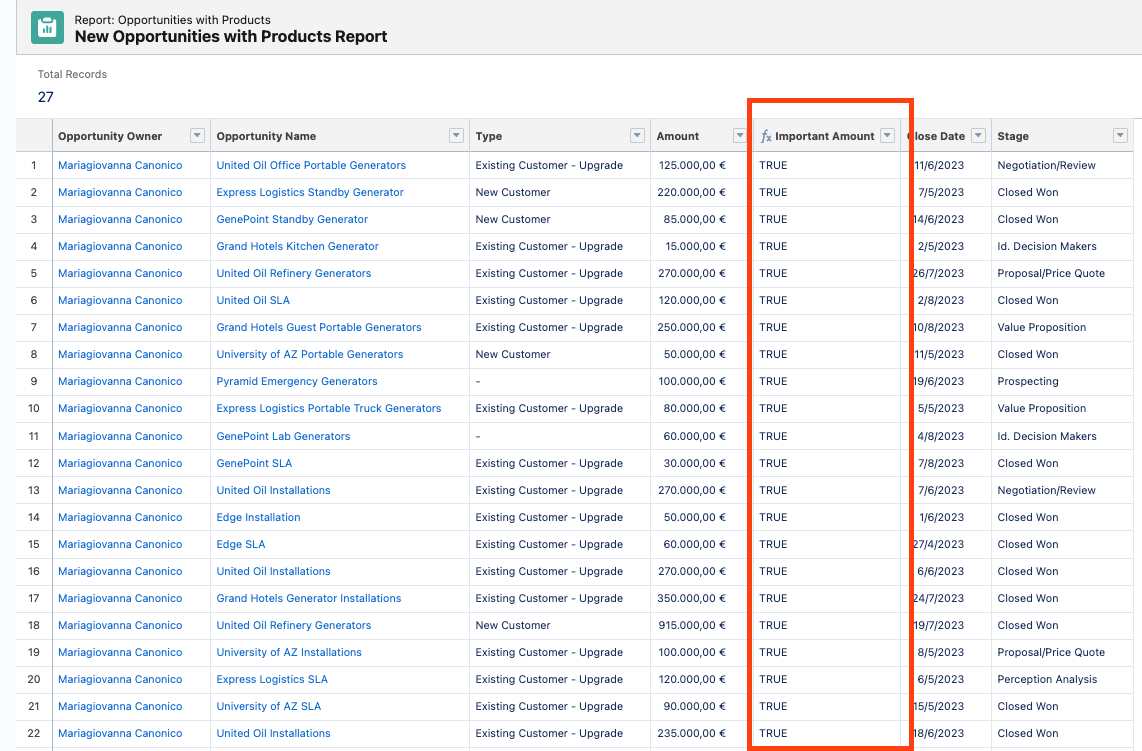Select the amount 235.000,00 € cell

(692, 733)
